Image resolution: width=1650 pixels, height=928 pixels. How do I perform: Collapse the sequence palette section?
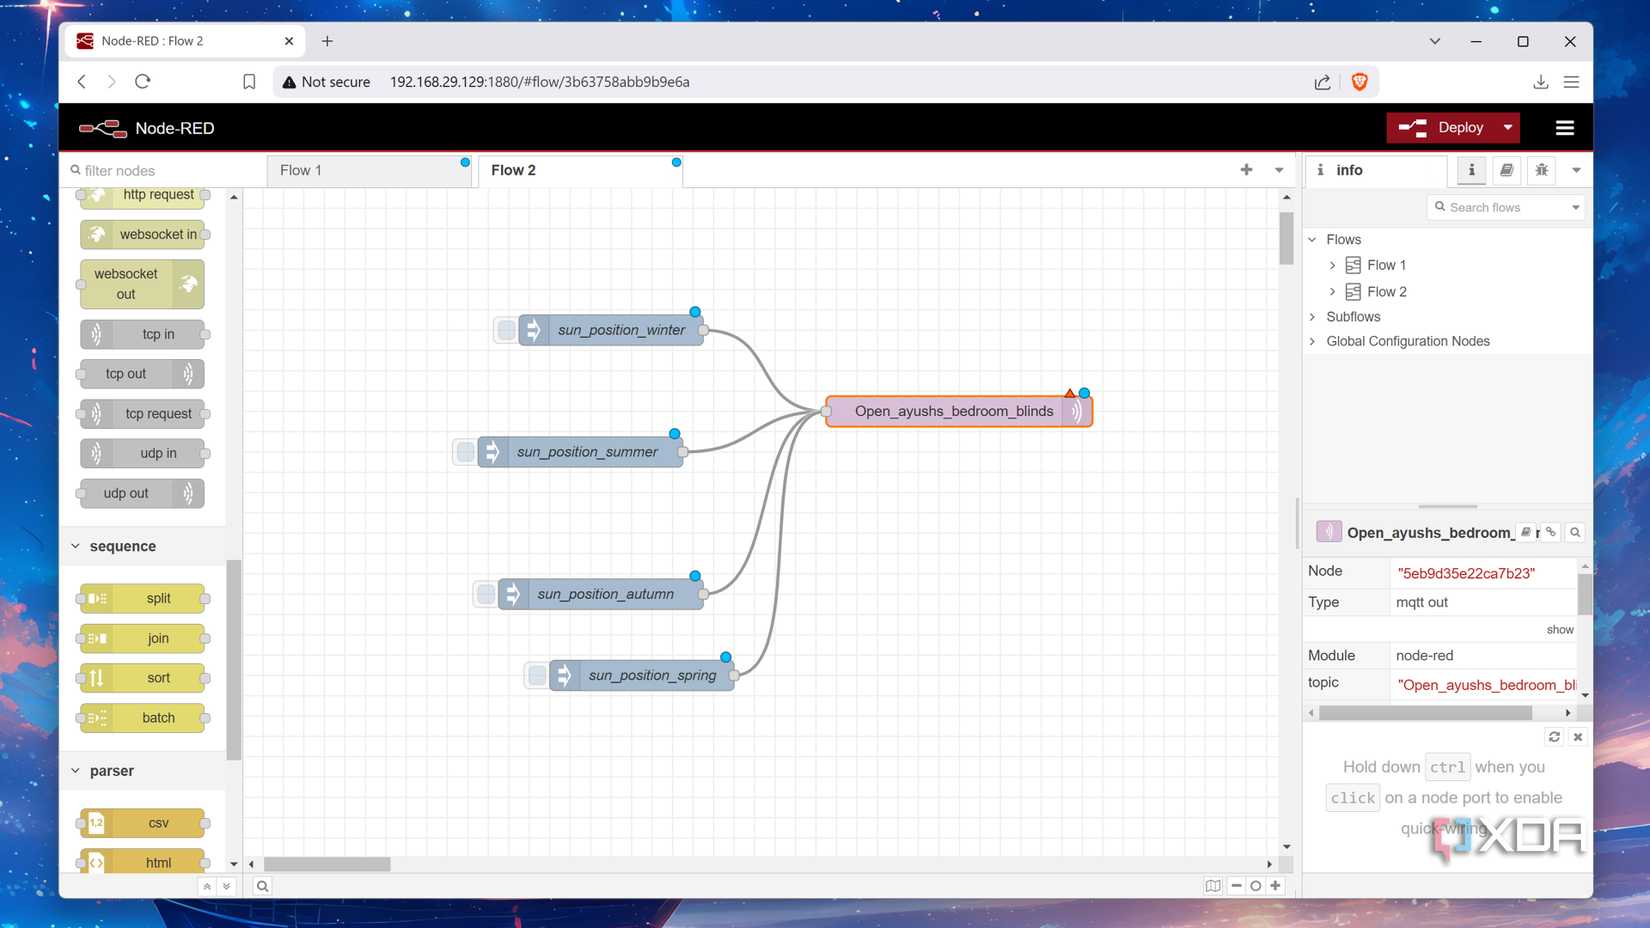pyautogui.click(x=75, y=545)
